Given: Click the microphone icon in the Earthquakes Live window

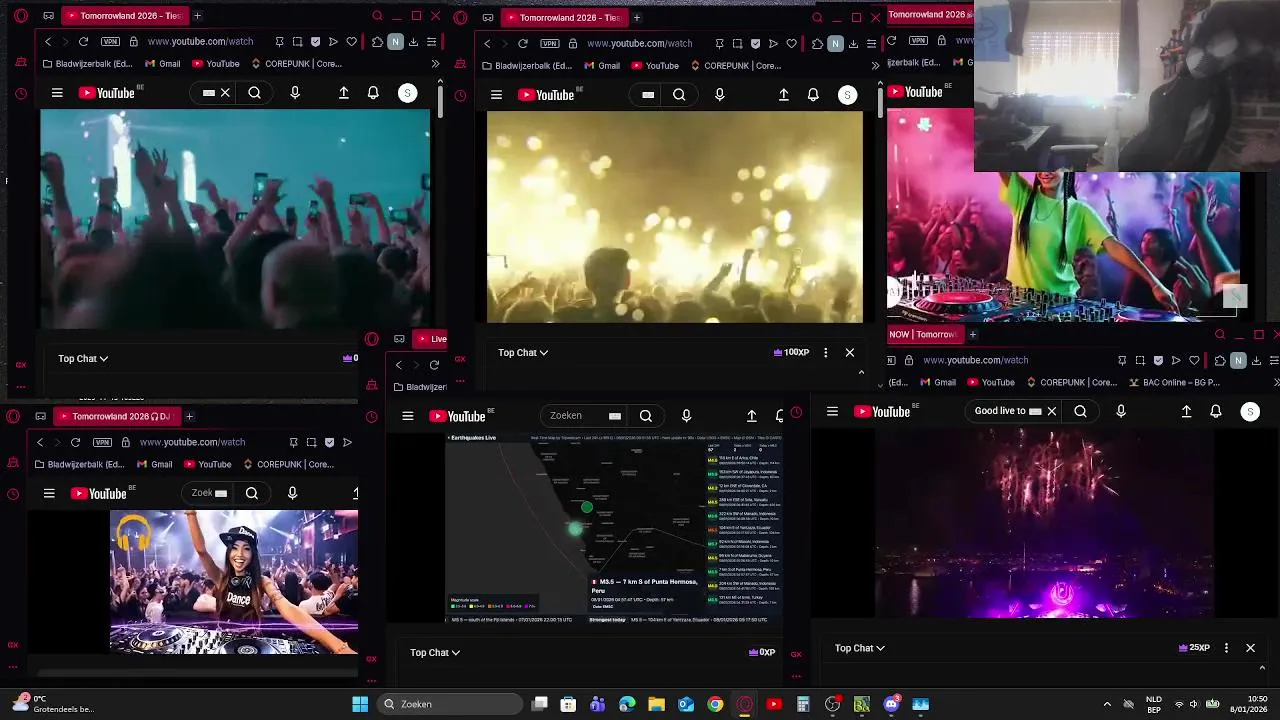Looking at the screenshot, I should [686, 416].
